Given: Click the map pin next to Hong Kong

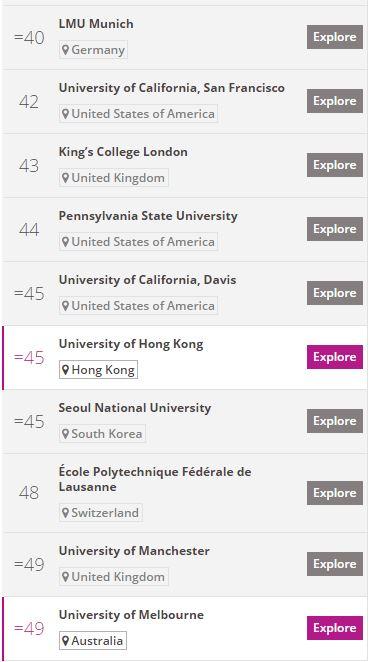Looking at the screenshot, I should click(65, 370).
